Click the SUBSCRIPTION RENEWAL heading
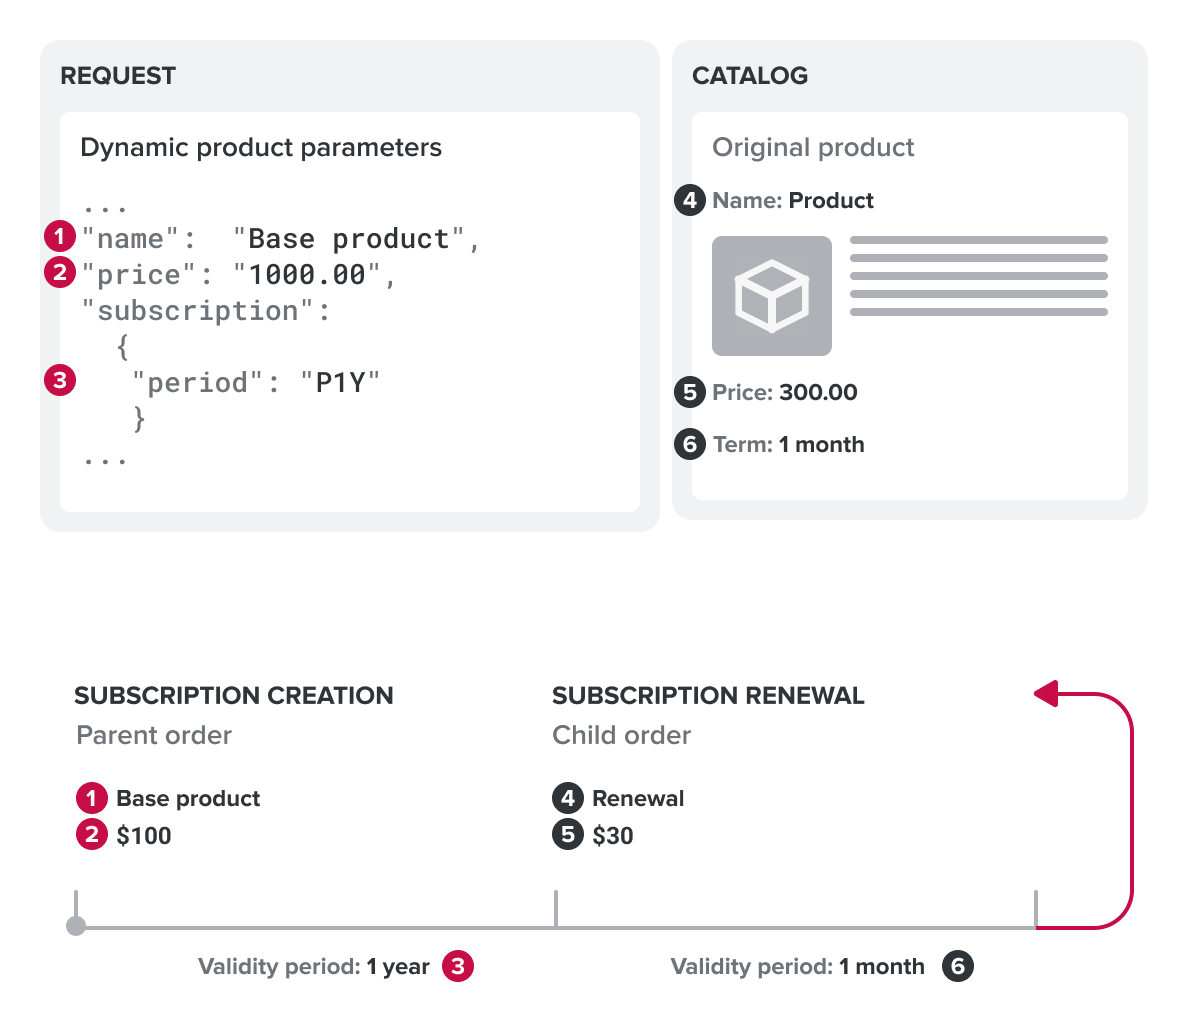This screenshot has width=1188, height=1022. [708, 696]
